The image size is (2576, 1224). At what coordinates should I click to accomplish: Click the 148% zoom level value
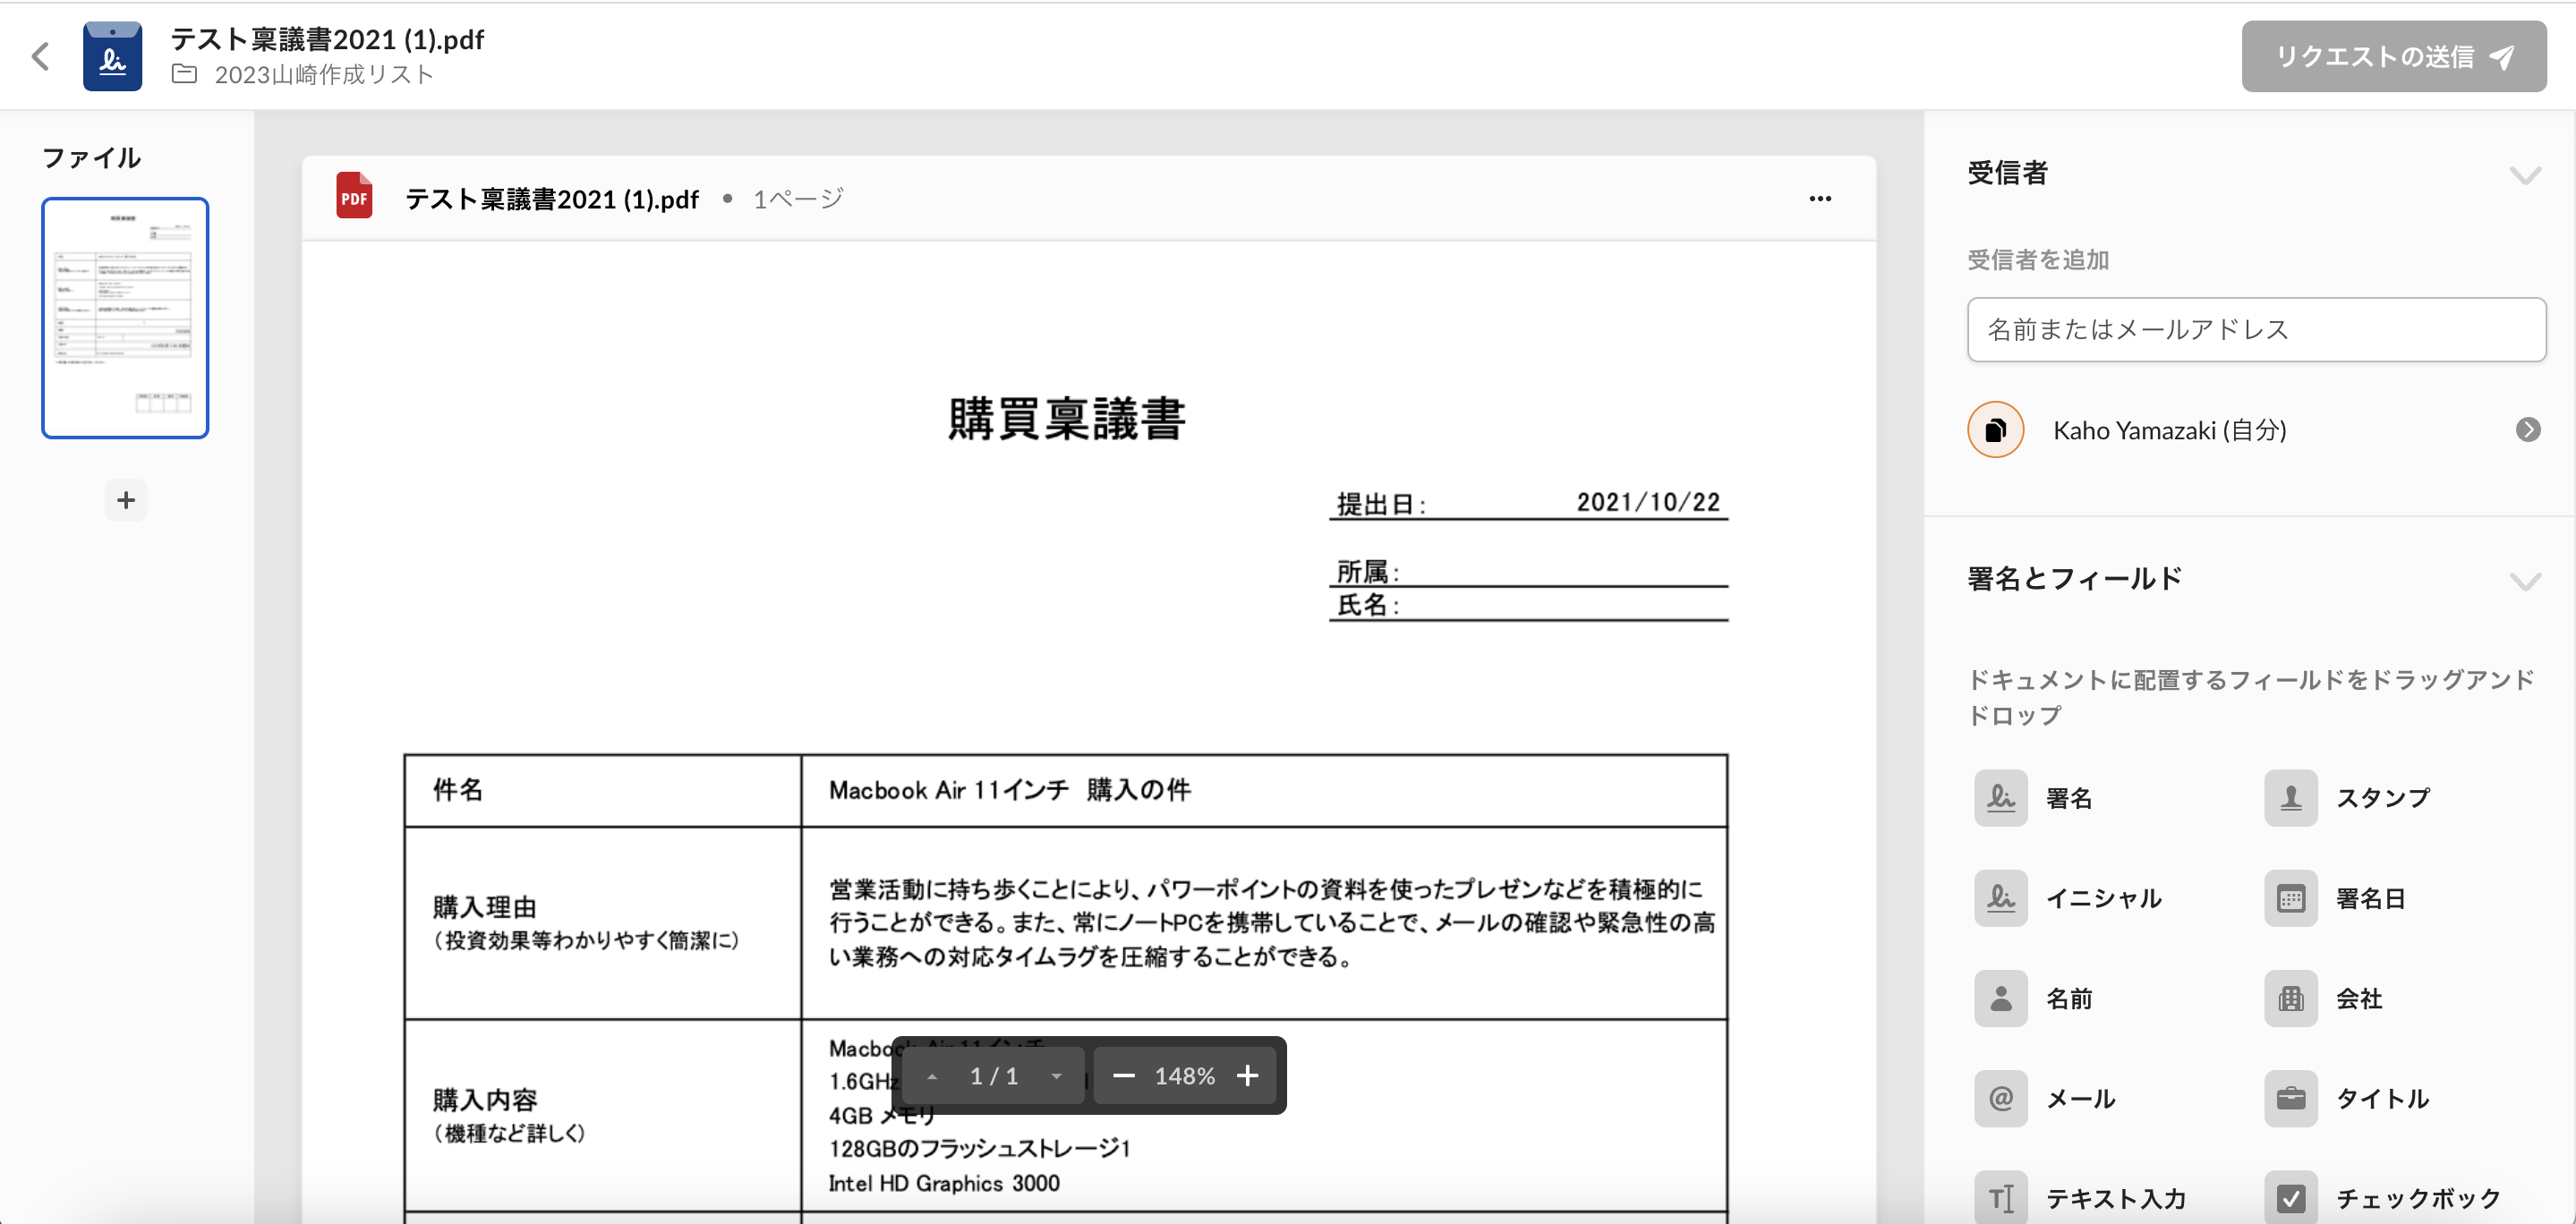[1185, 1076]
